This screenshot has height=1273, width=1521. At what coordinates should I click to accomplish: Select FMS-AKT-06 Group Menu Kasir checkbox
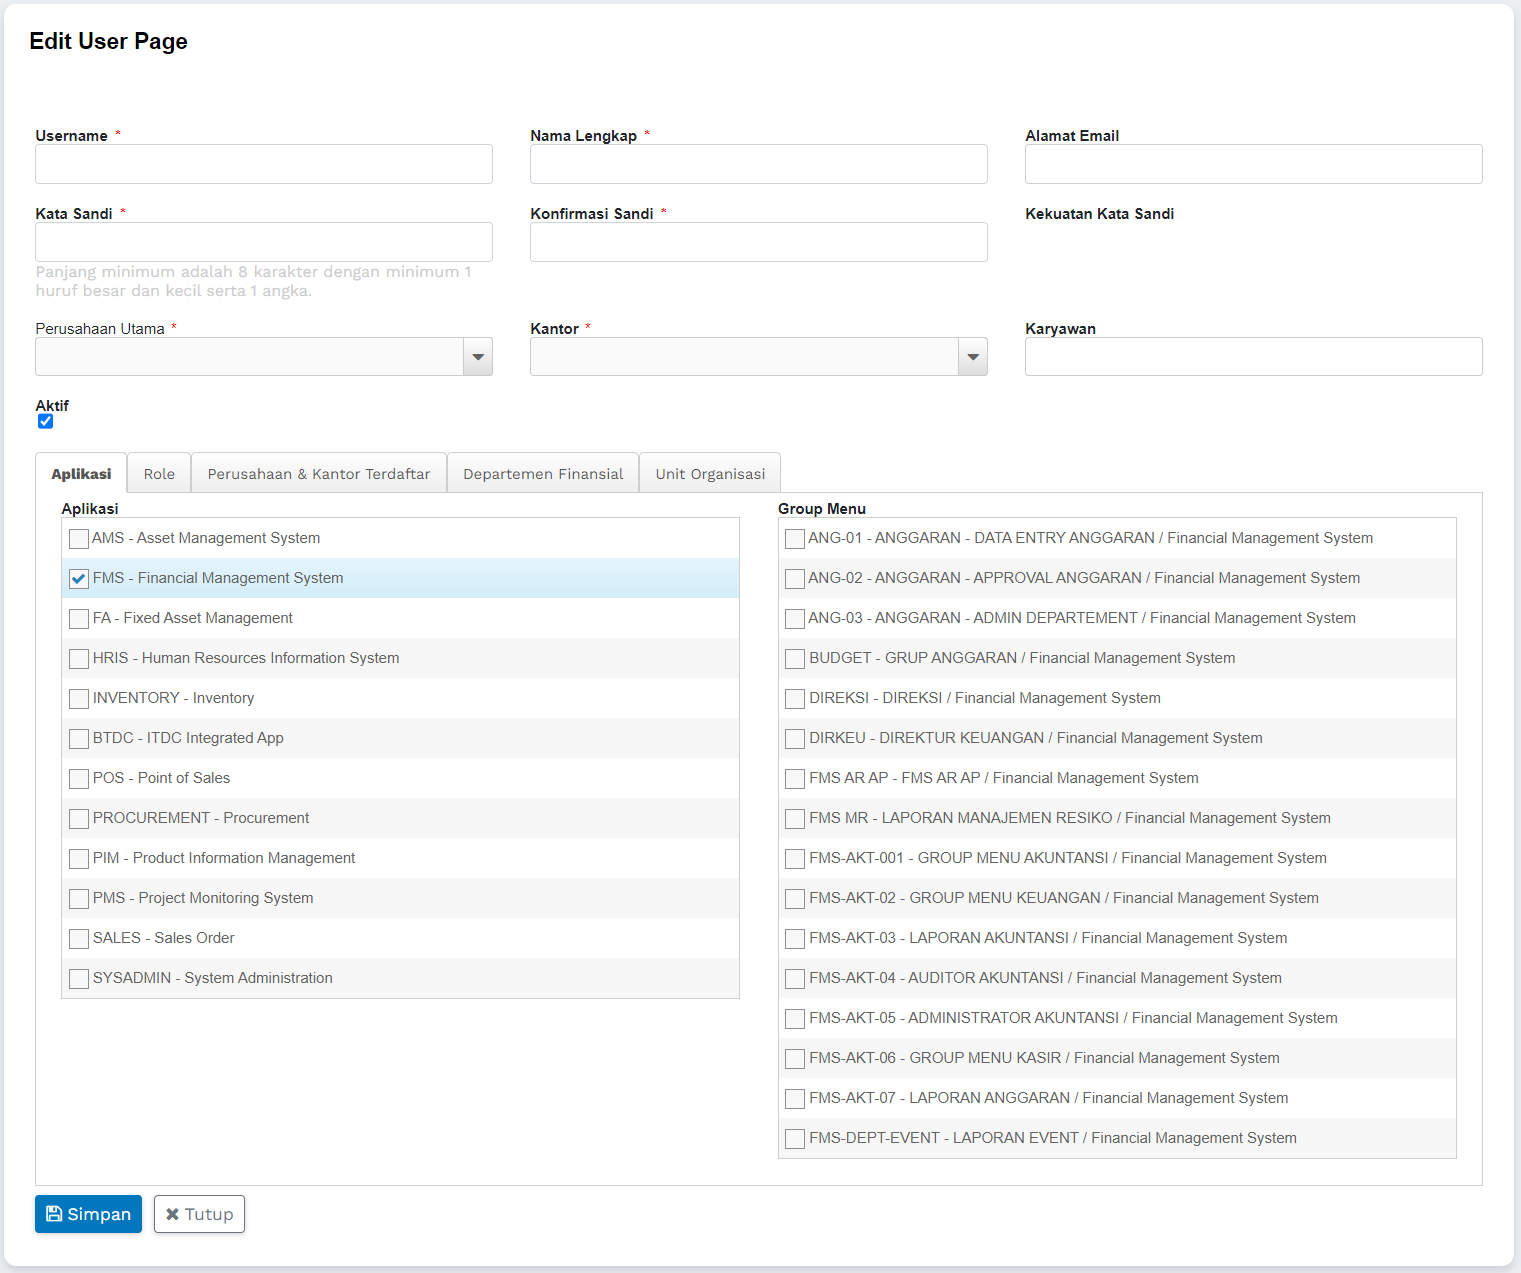(795, 1059)
